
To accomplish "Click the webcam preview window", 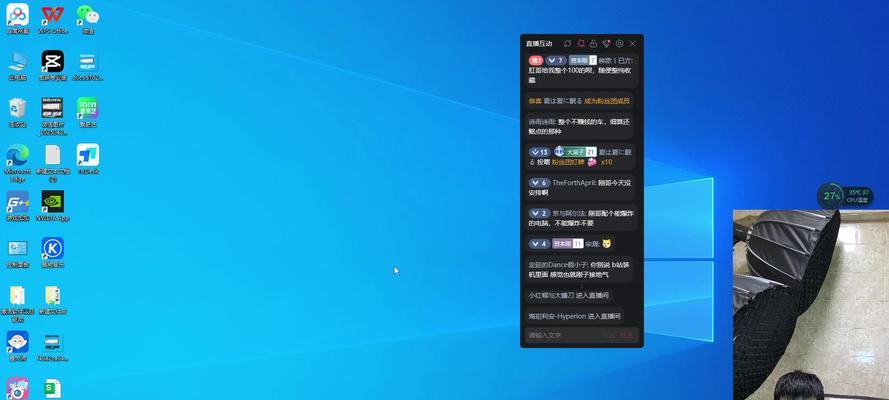I will coord(811,305).
